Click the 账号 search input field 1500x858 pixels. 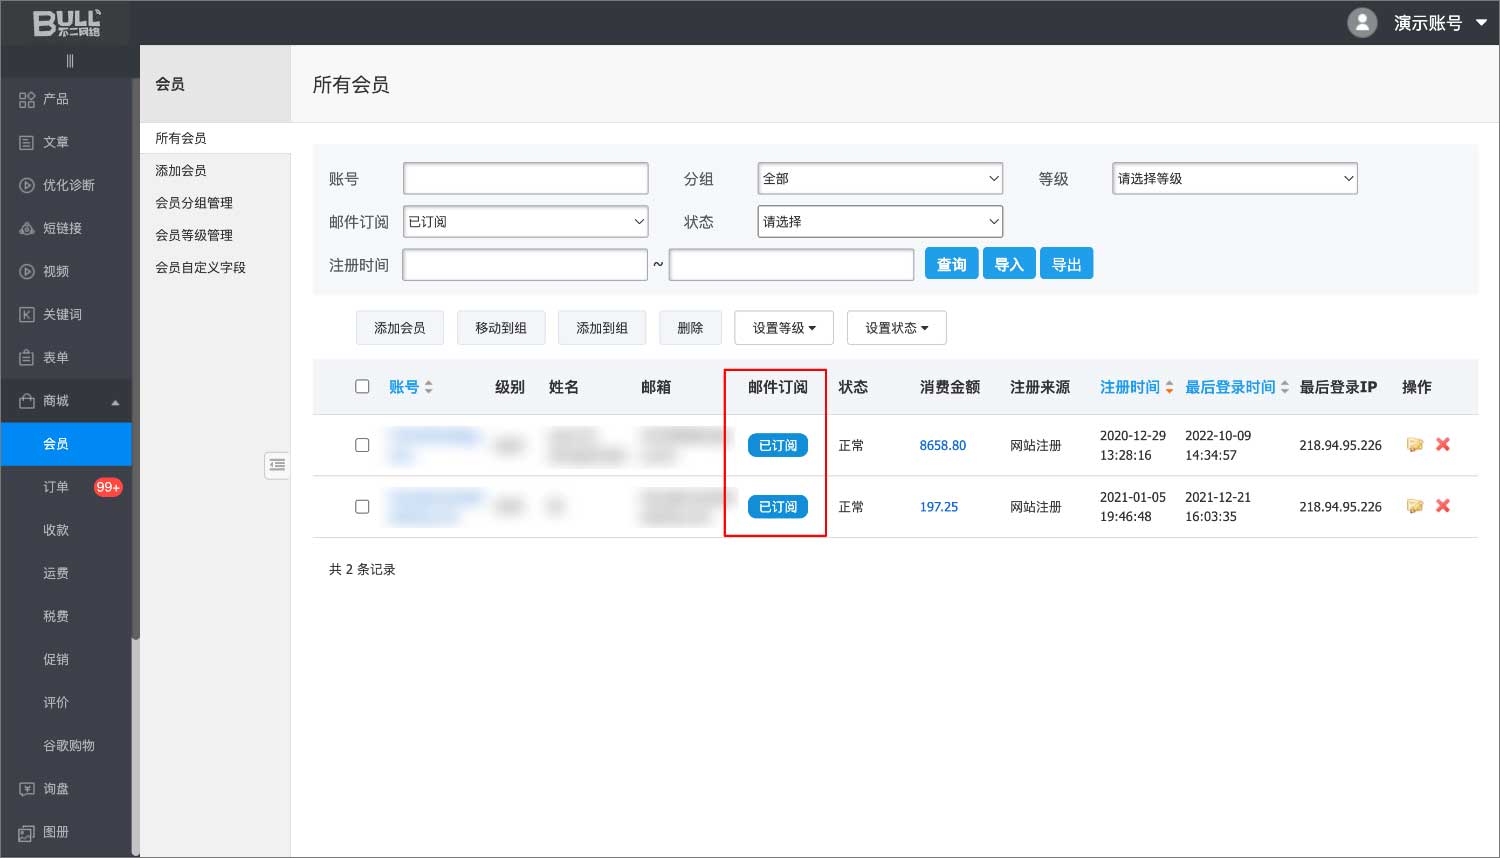point(525,179)
